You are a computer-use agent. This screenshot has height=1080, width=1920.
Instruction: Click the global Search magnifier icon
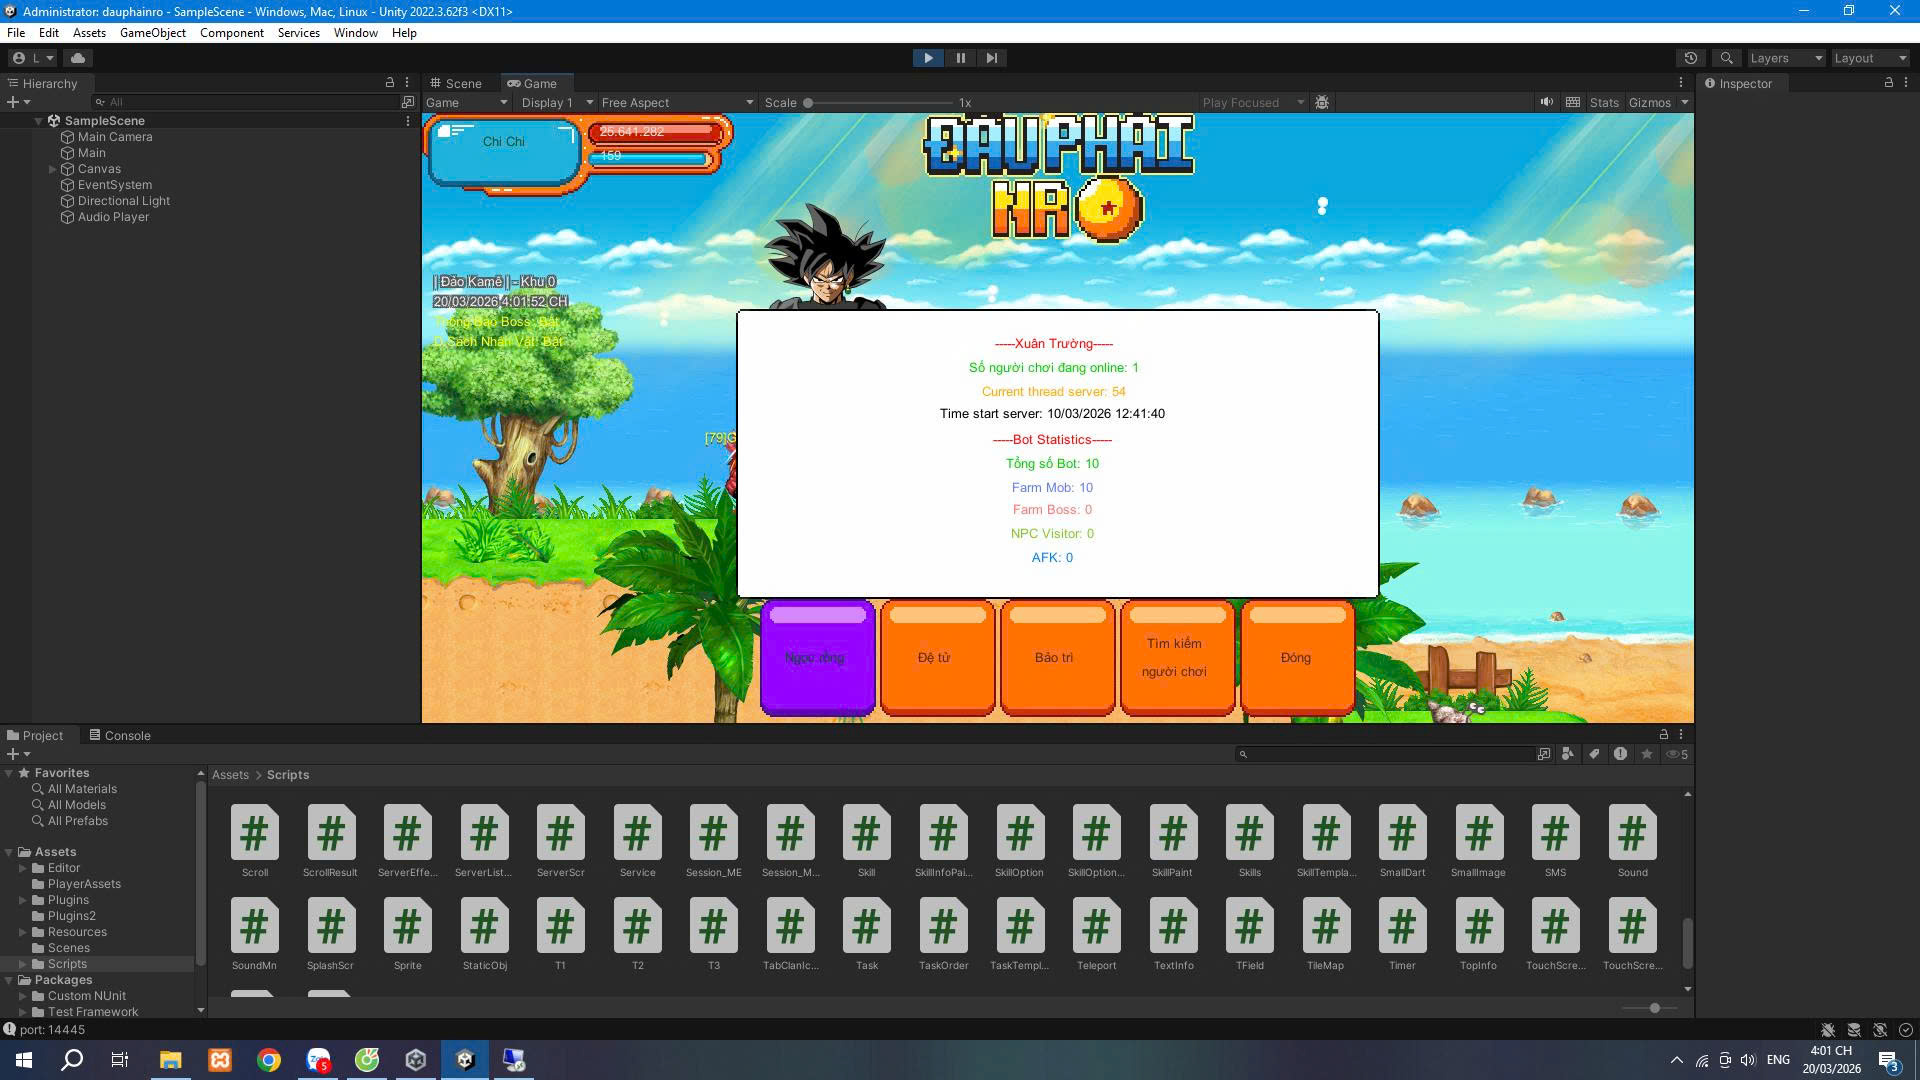pyautogui.click(x=1726, y=58)
